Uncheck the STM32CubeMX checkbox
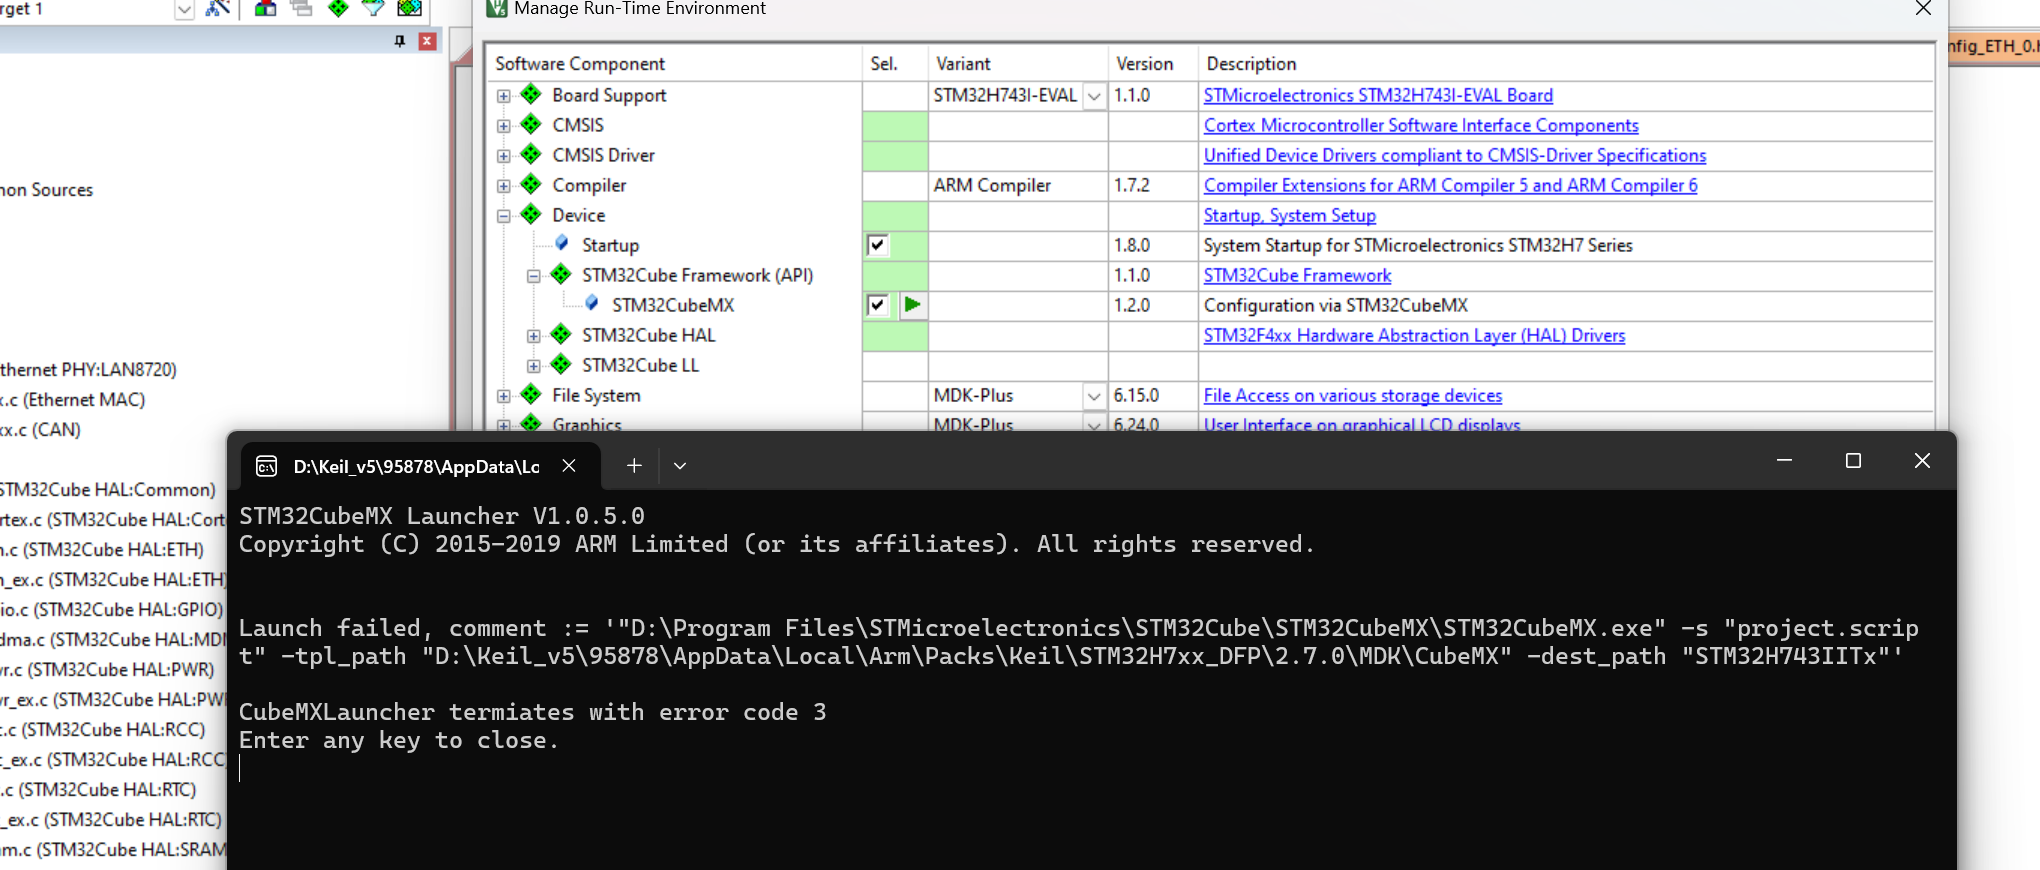 click(877, 305)
